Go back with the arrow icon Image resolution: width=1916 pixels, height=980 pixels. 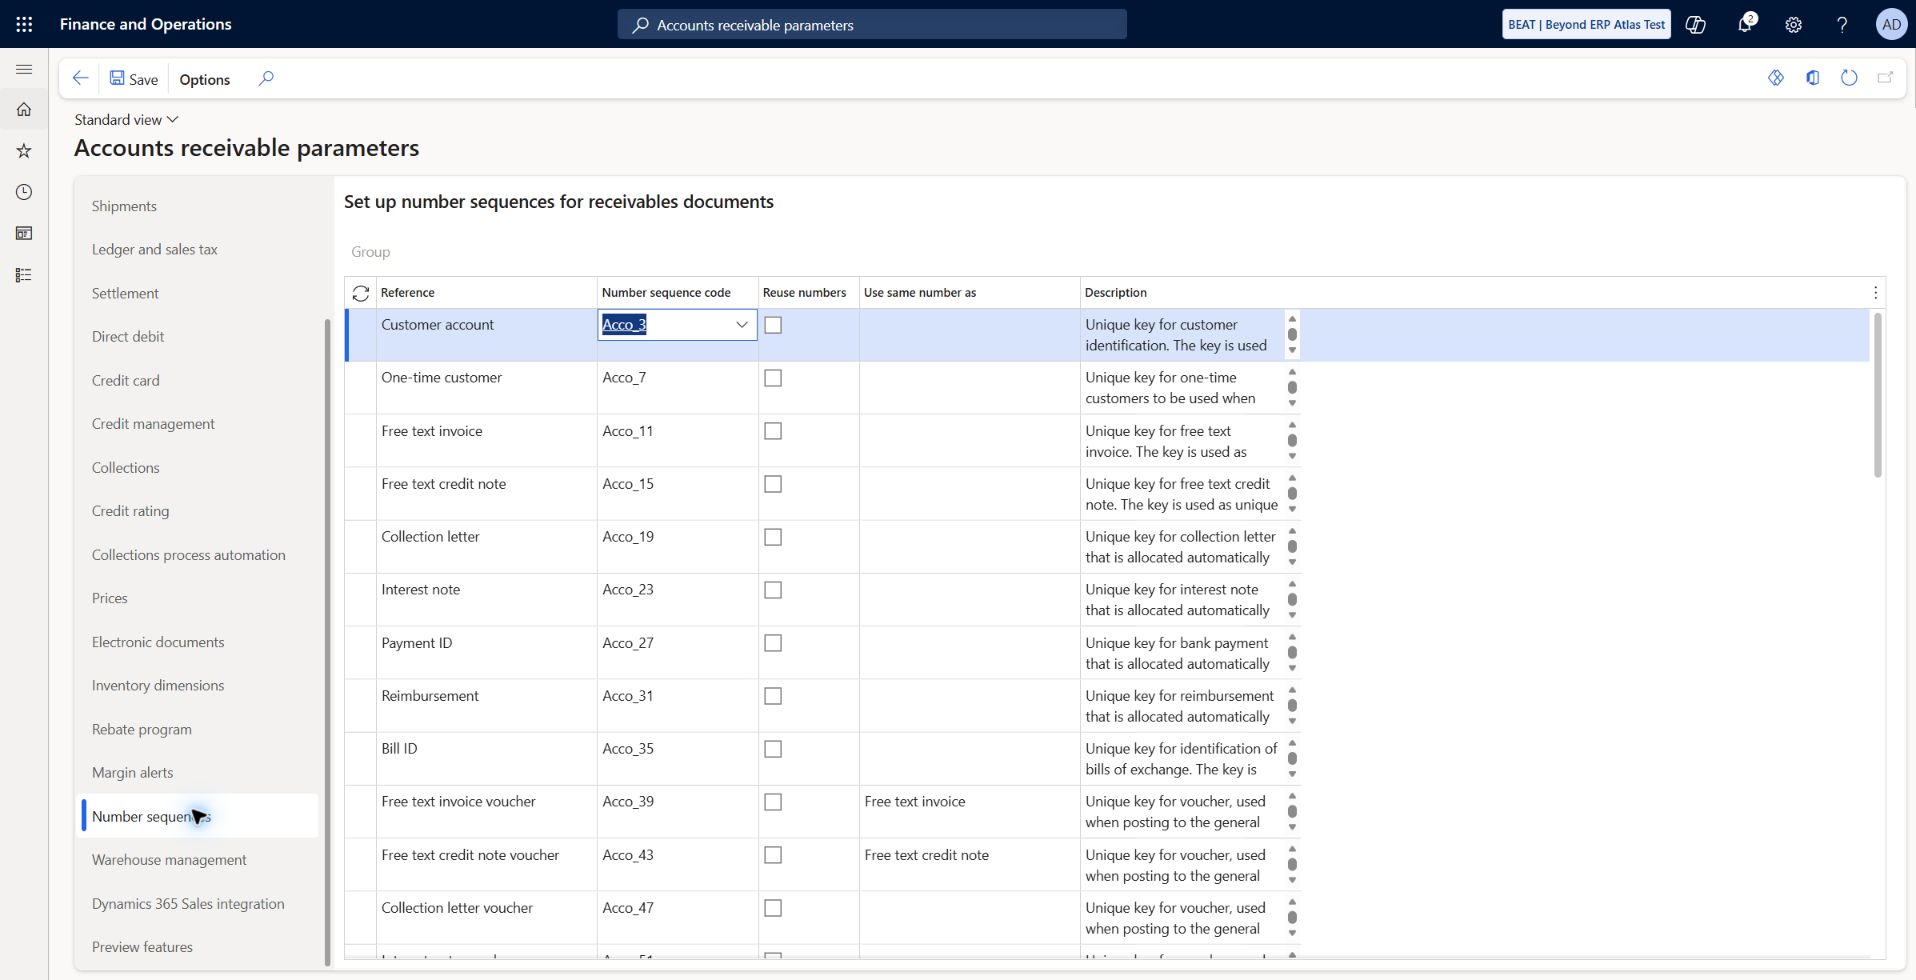[81, 78]
